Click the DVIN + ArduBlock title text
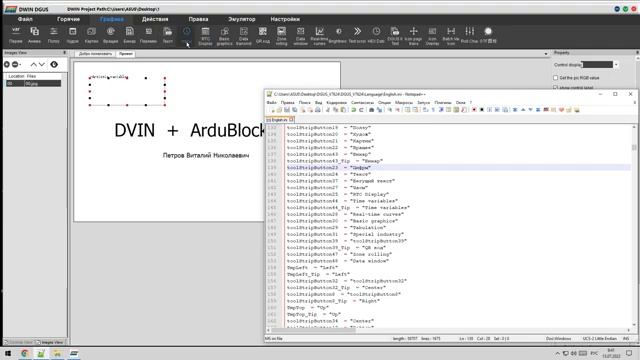The height and width of the screenshot is (360, 640). [x=189, y=131]
